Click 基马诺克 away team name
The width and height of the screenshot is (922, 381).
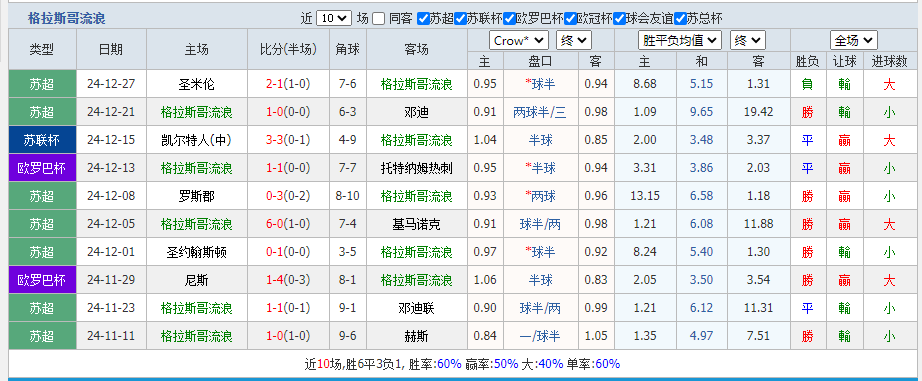pos(416,224)
